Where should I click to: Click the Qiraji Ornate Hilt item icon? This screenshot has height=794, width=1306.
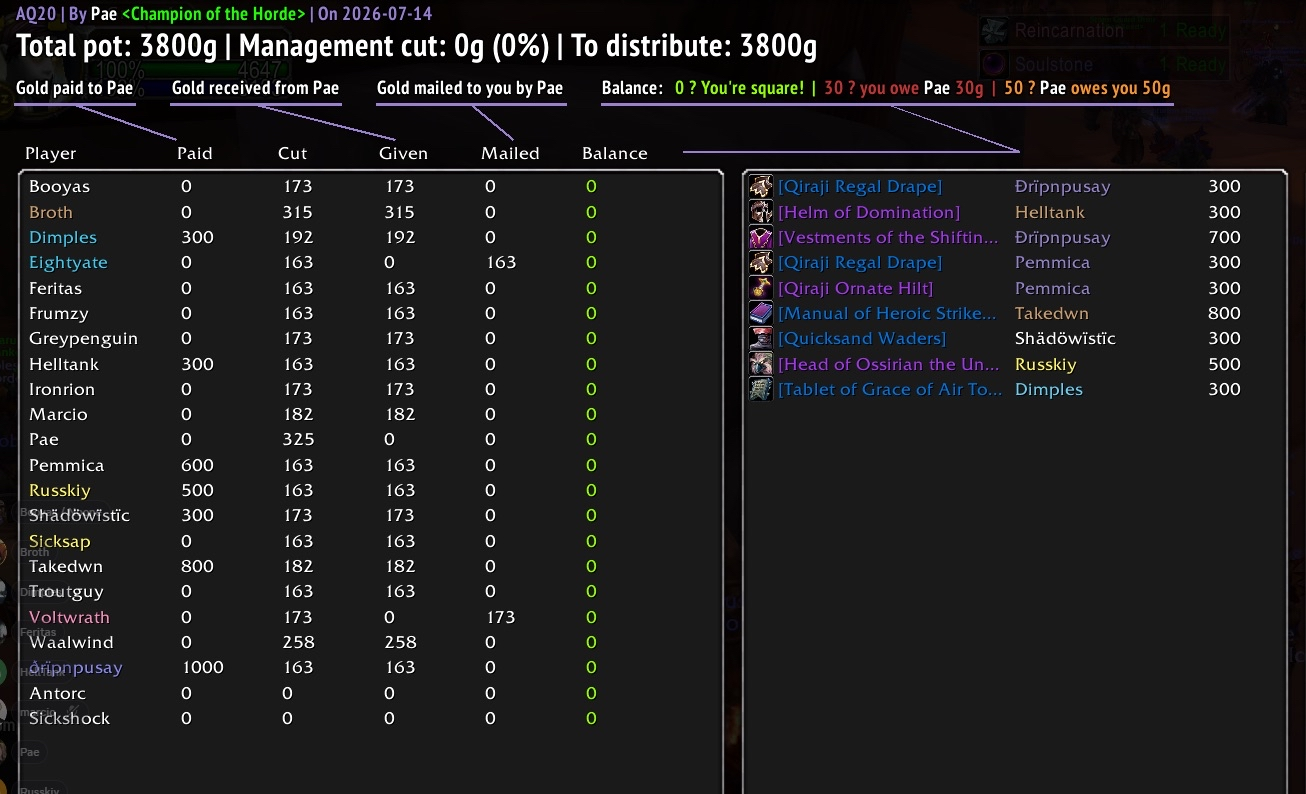coord(761,288)
